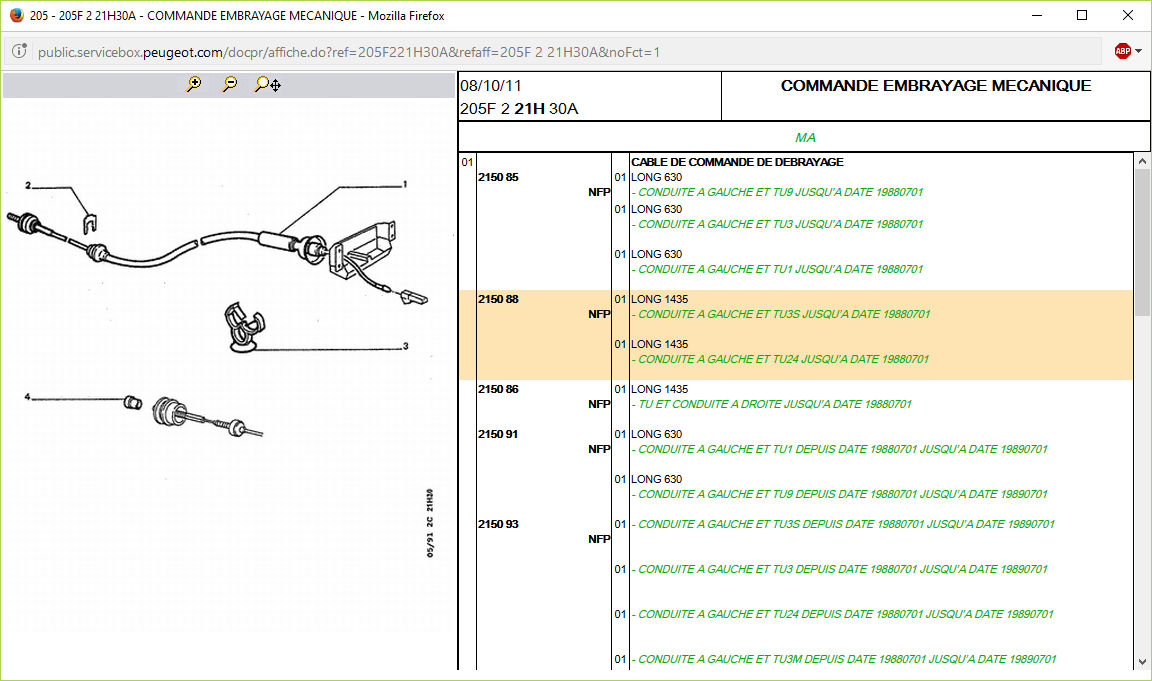Click callout number 2 on the diagram
This screenshot has width=1152, height=681.
tap(28, 185)
